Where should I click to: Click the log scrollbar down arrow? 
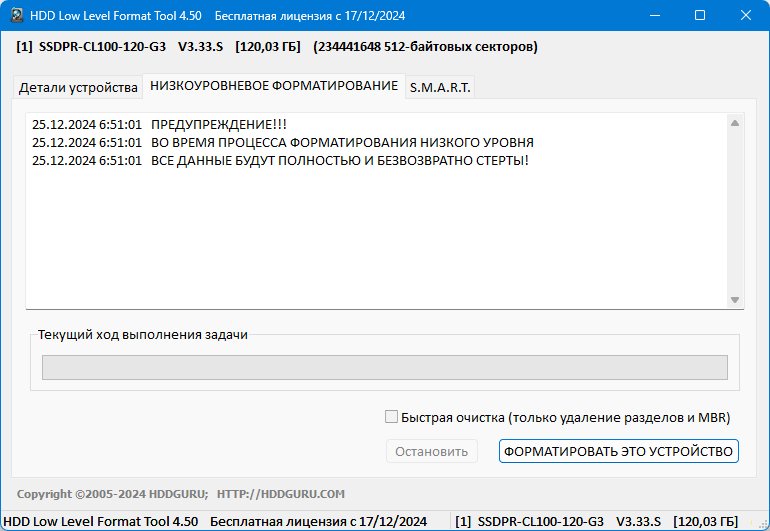[x=735, y=300]
